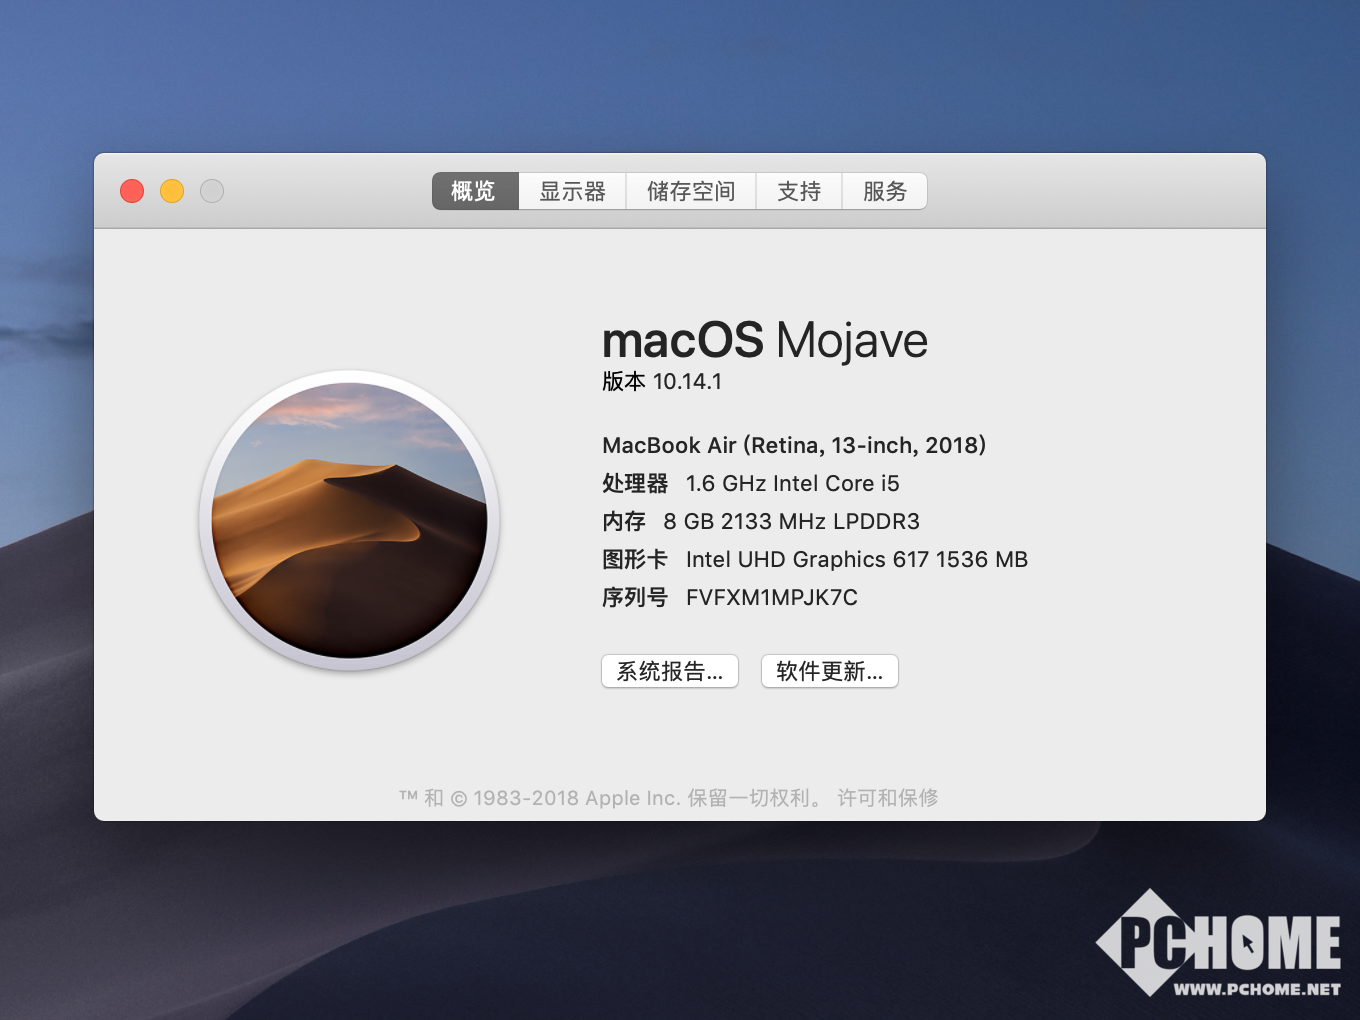Select the 储存空间 tab

click(x=691, y=191)
